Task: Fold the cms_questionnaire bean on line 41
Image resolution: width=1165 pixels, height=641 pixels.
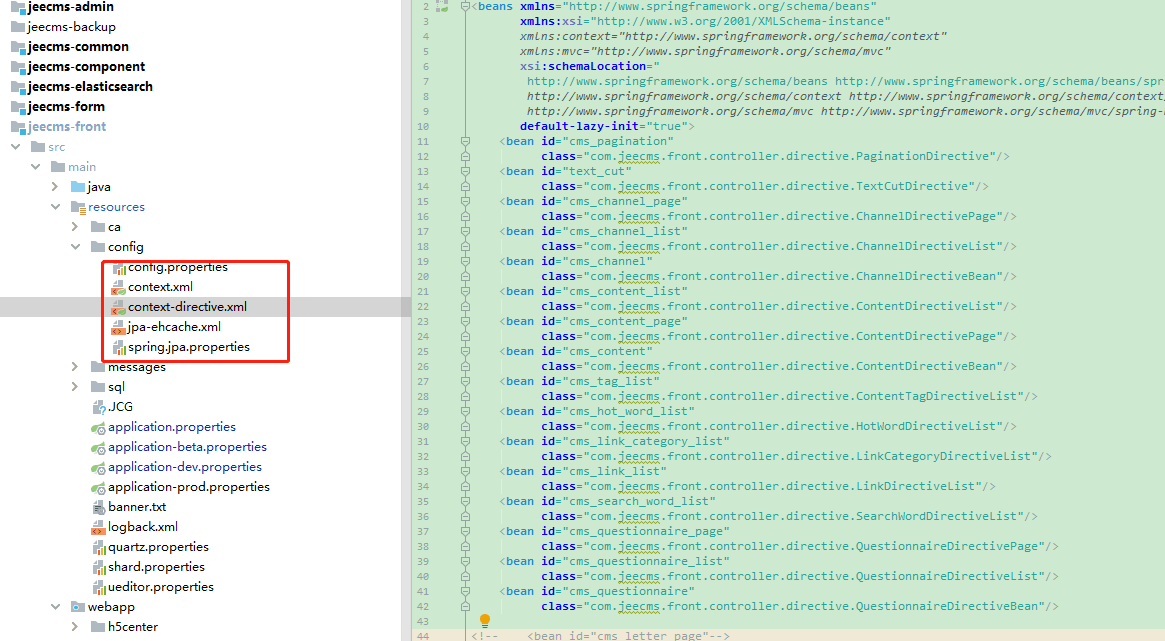Action: click(x=465, y=591)
